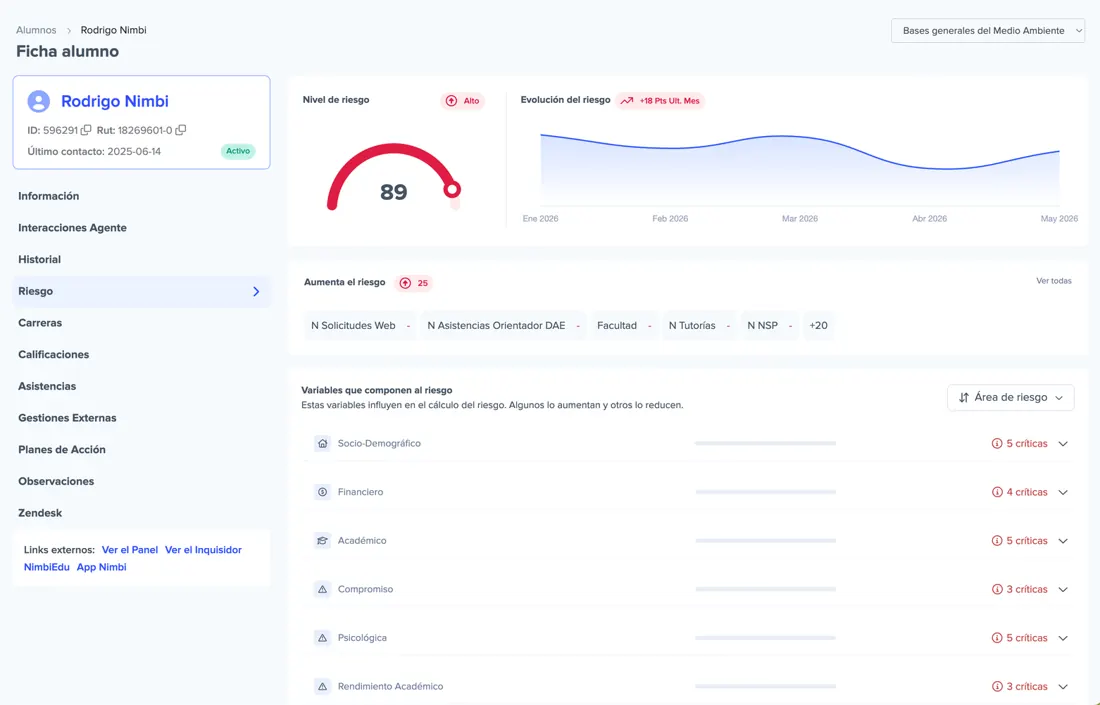The width and height of the screenshot is (1100, 705).
Task: Open the Área de riesgo sort dropdown
Action: tap(1011, 397)
